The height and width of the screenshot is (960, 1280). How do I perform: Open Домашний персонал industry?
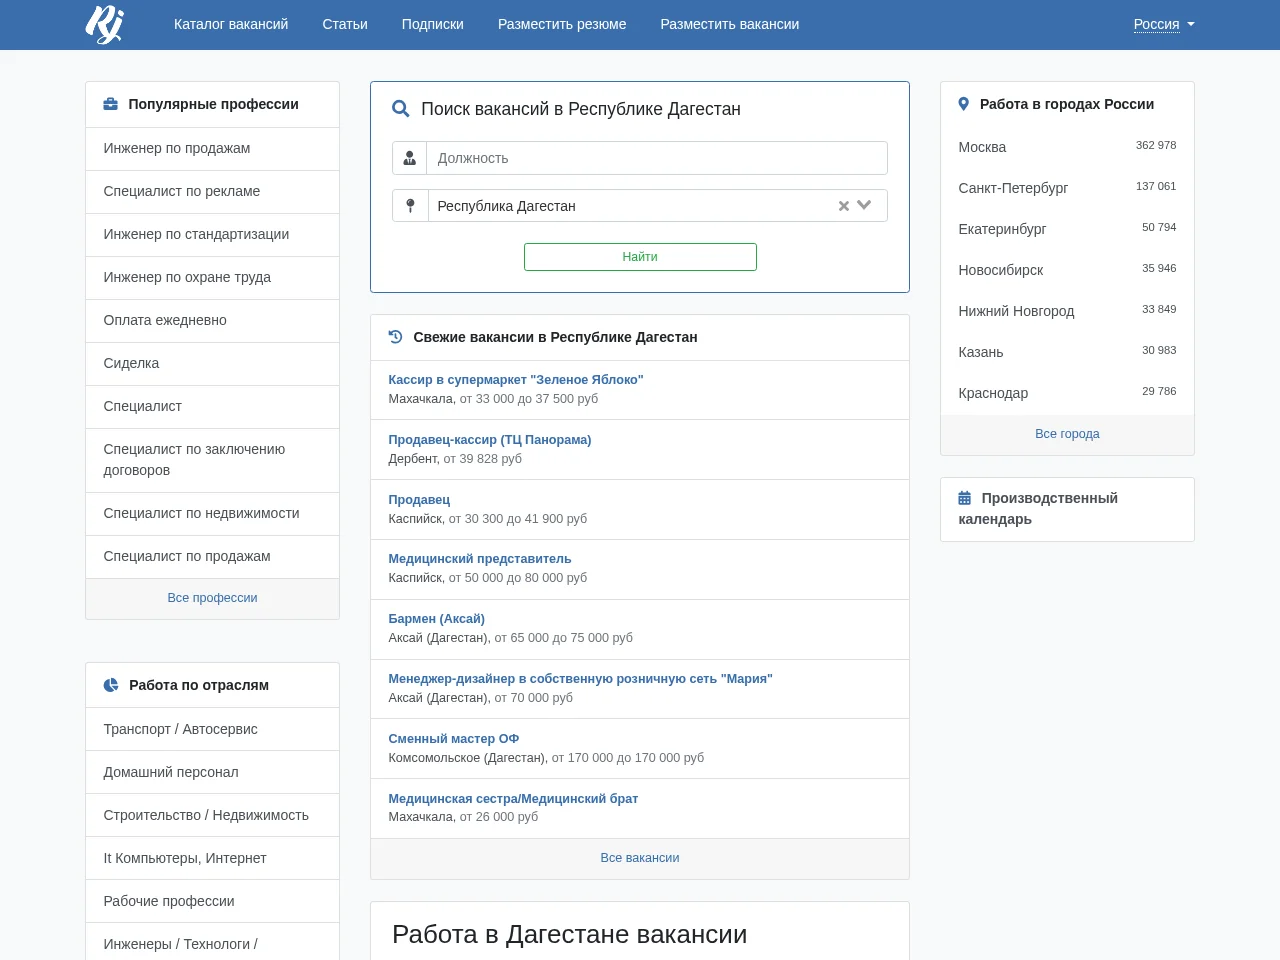(212, 772)
